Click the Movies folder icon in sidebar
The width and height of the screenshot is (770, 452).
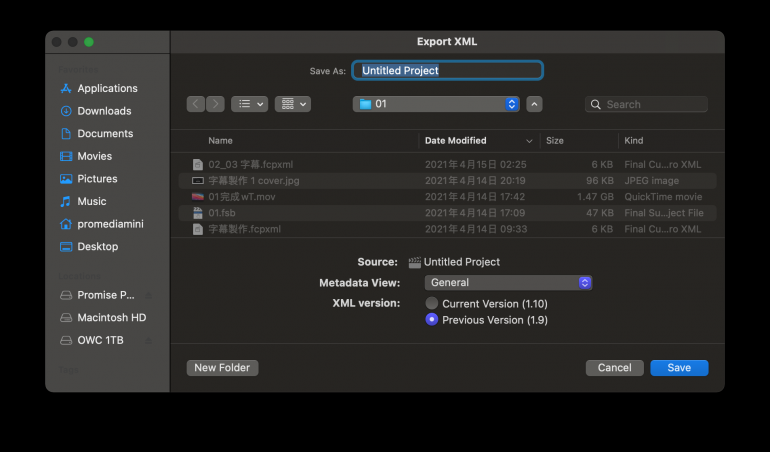click(x=66, y=156)
